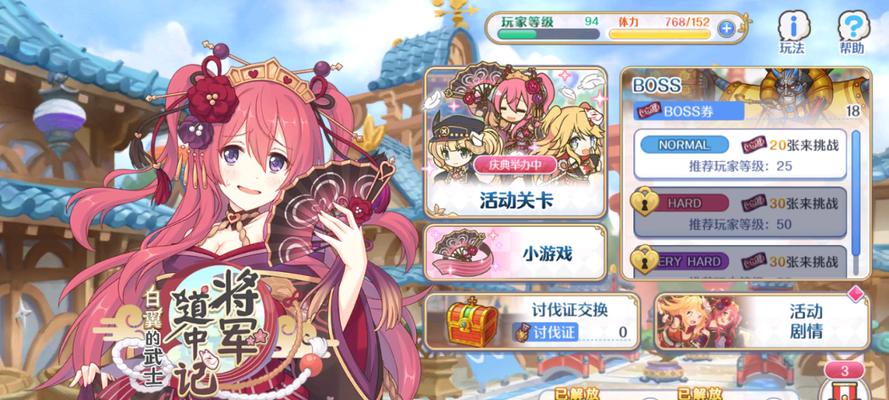This screenshot has width=889, height=400.
Task: Open the 帮助 question mark icon
Action: click(853, 32)
